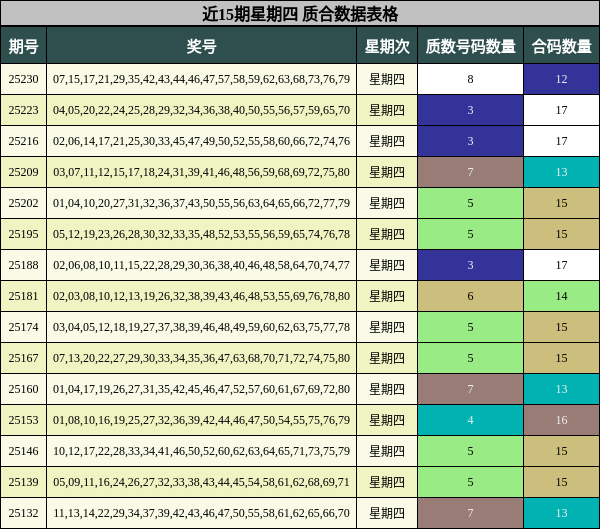
Task: Click prime count 6 in row 25181
Action: tap(470, 296)
